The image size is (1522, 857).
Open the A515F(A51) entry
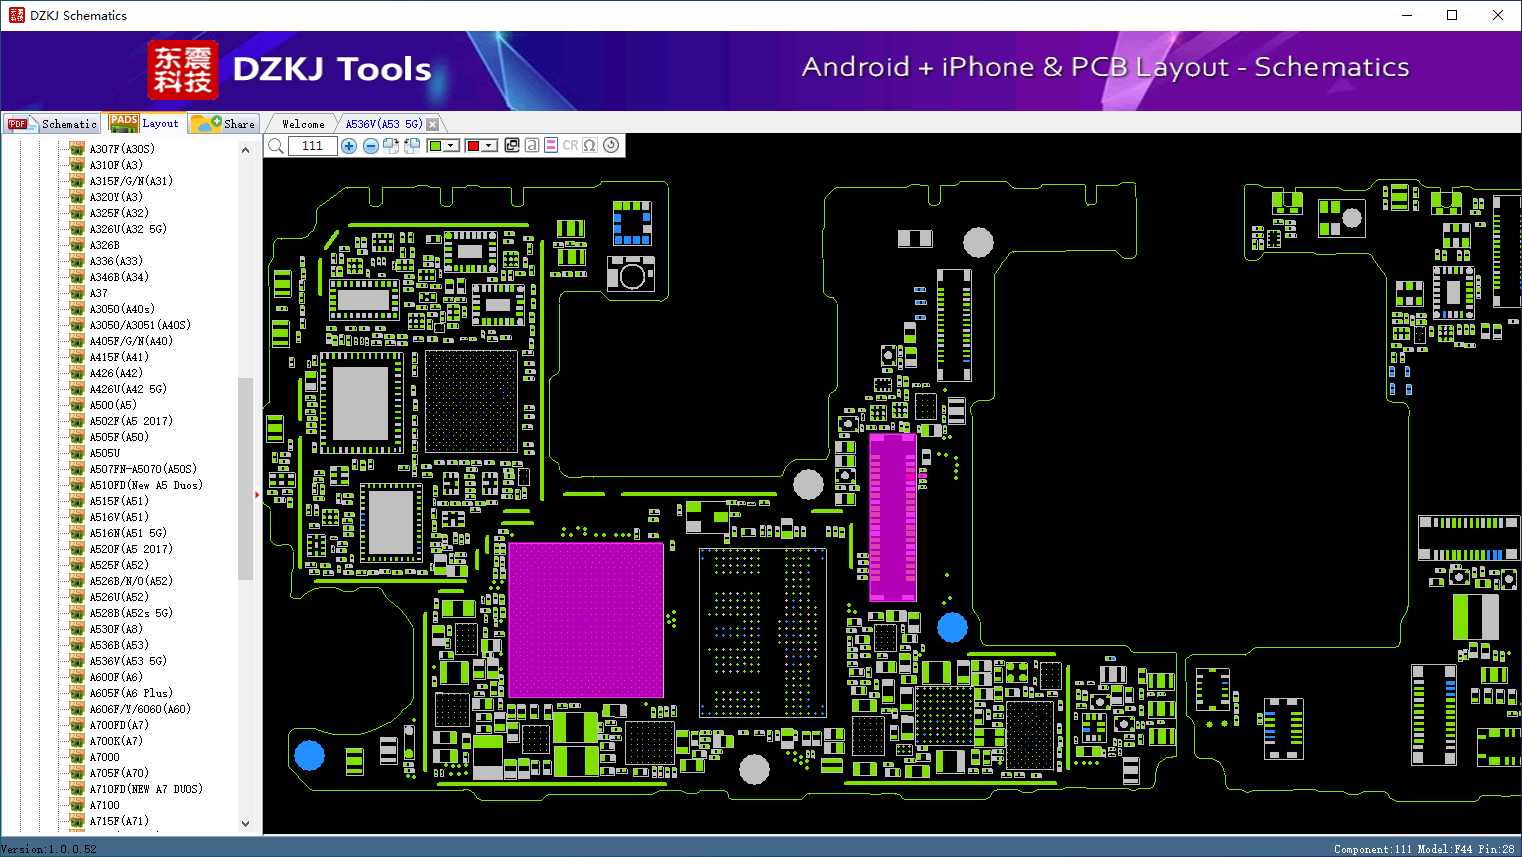point(119,501)
